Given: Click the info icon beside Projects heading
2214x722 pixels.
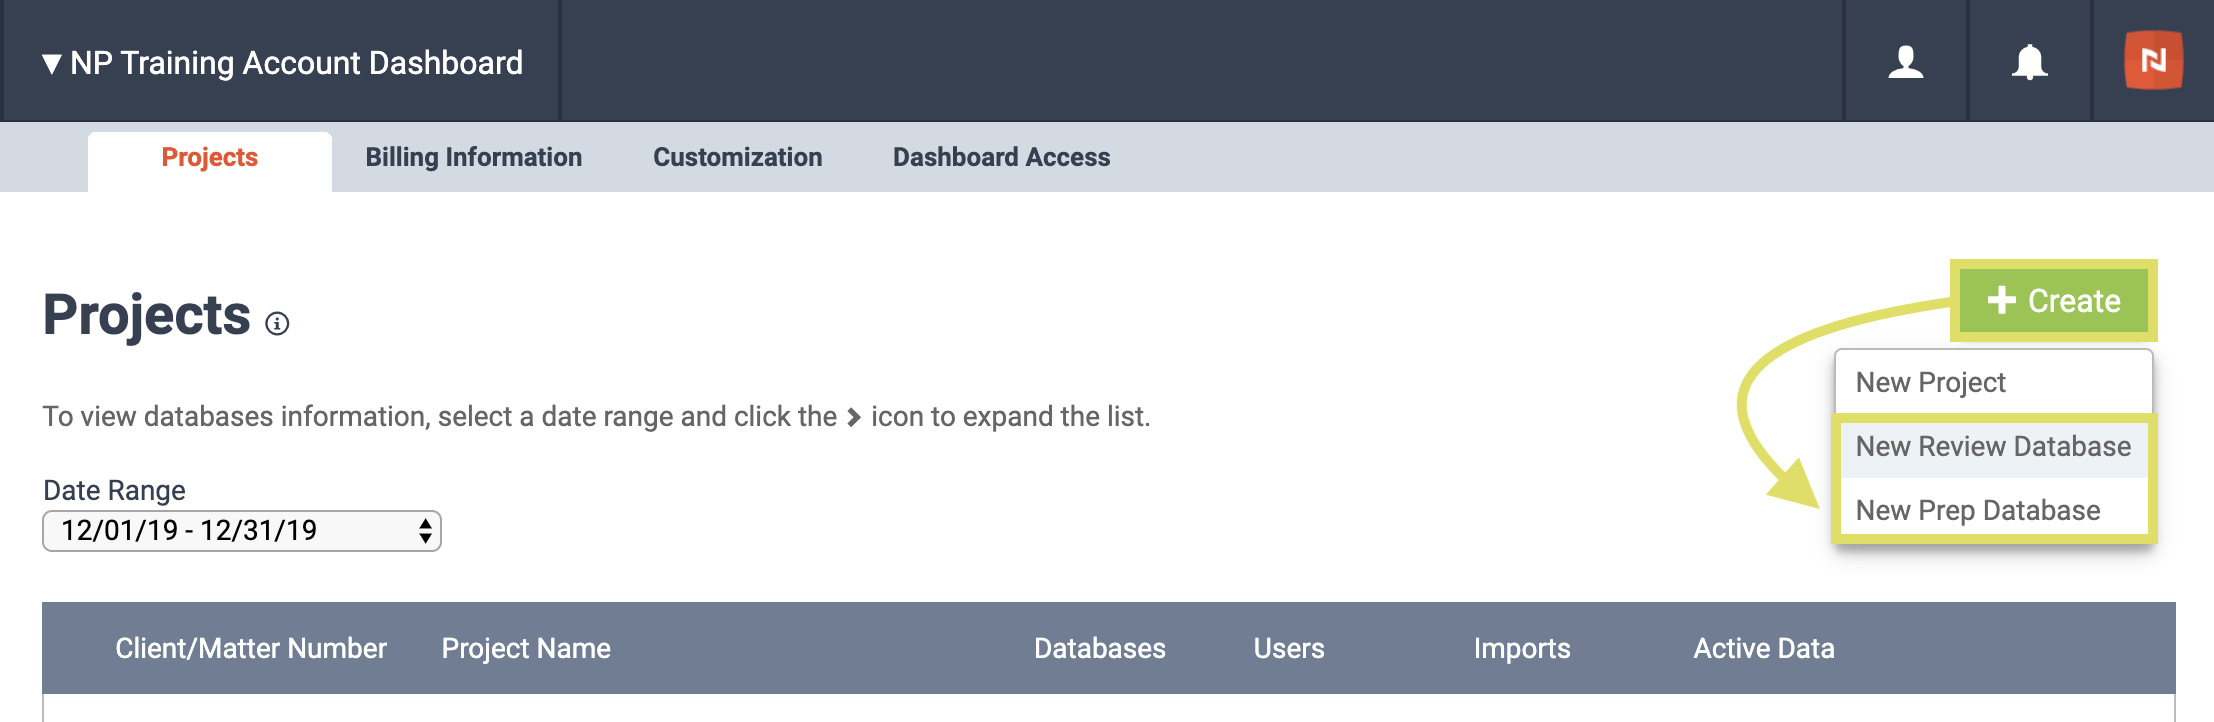Looking at the screenshot, I should (x=277, y=323).
